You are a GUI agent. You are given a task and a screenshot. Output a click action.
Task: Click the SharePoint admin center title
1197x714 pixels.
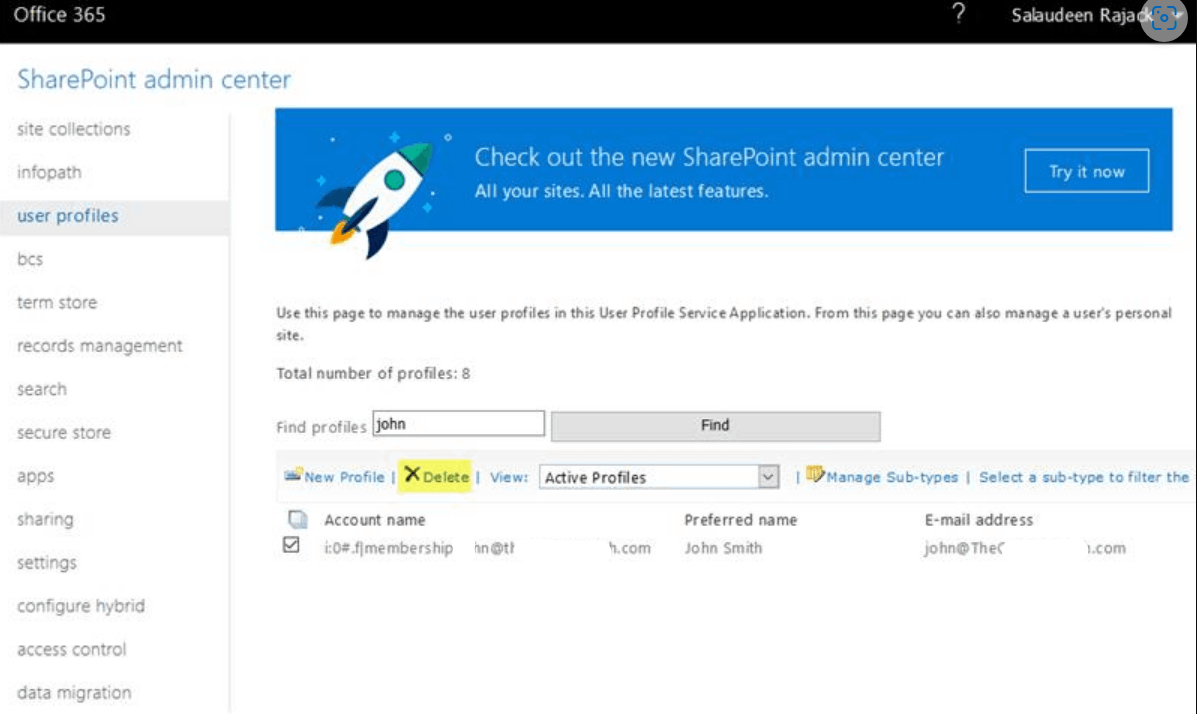153,79
